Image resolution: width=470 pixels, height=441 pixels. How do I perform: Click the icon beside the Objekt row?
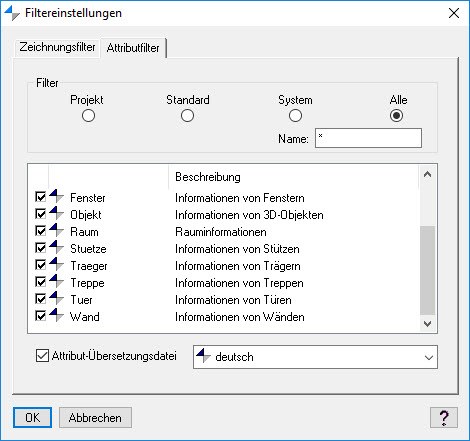pyautogui.click(x=56, y=213)
